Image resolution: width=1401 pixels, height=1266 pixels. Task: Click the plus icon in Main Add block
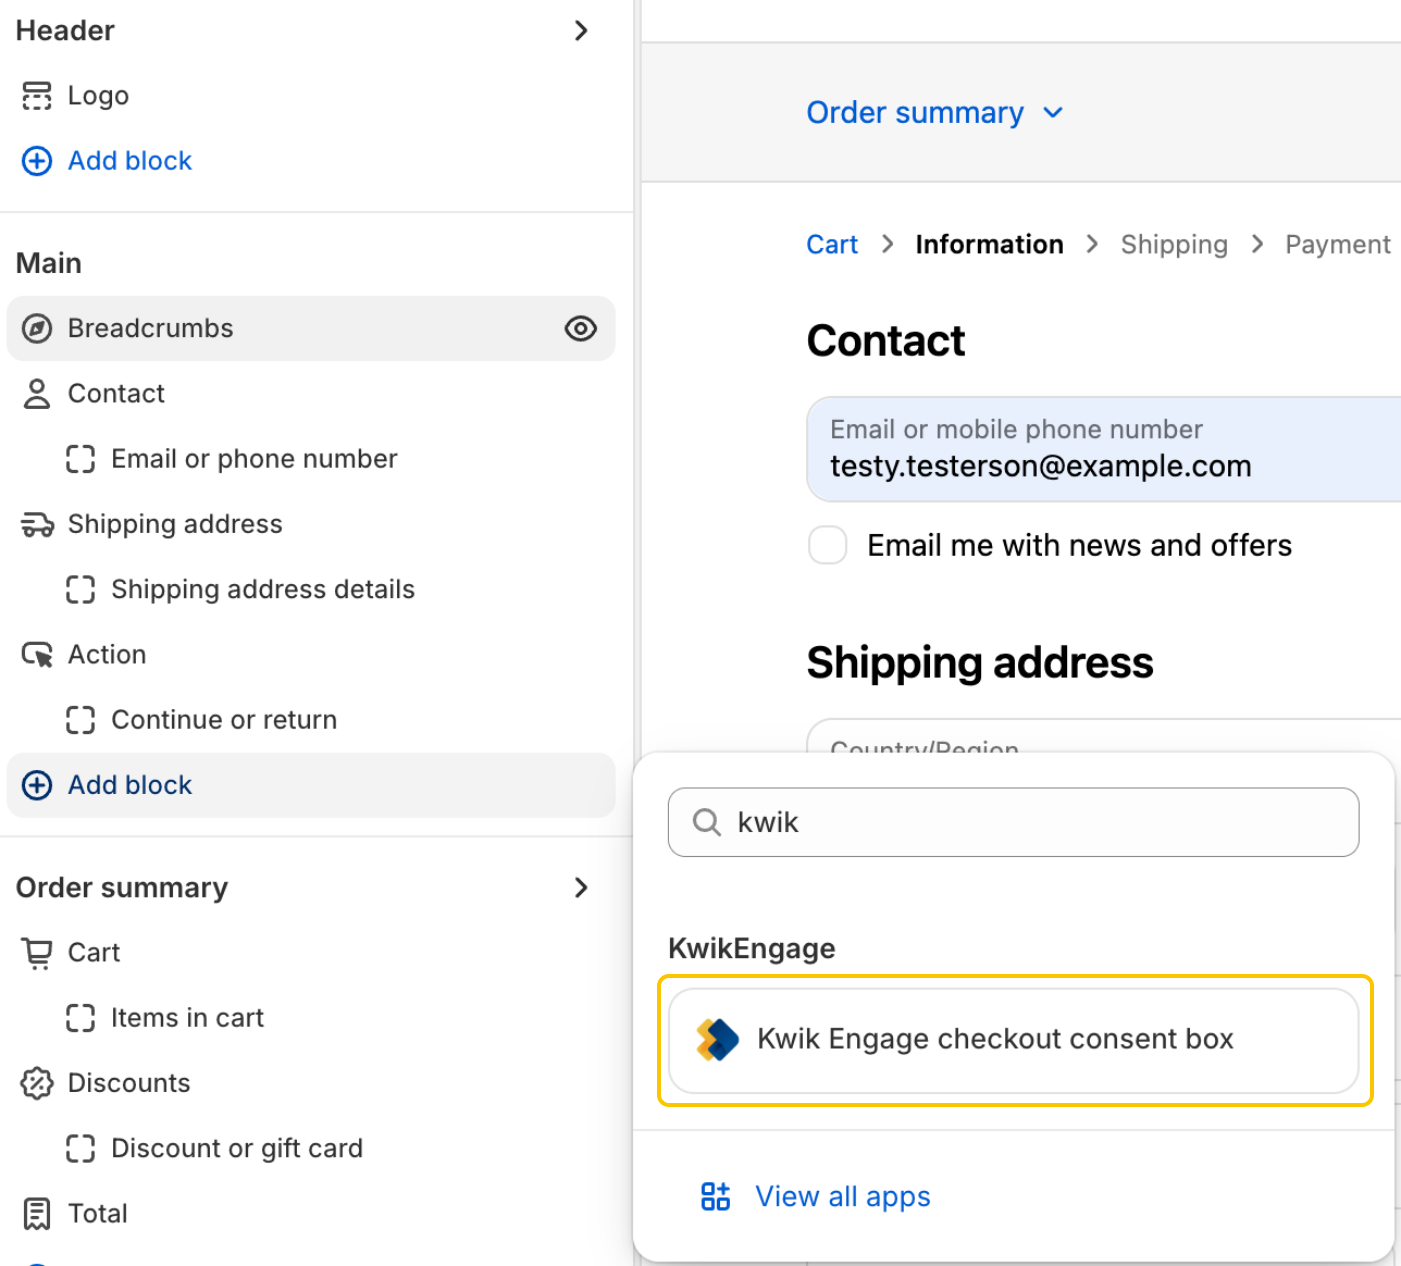pos(37,785)
